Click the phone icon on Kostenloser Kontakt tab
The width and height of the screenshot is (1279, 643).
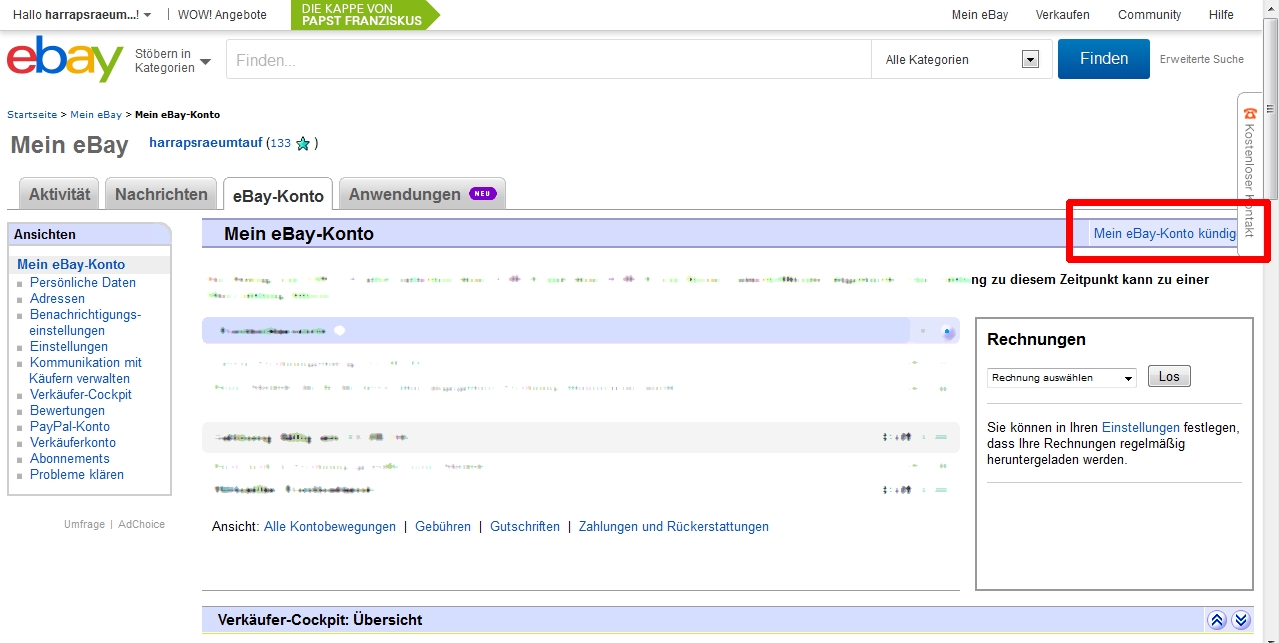click(x=1249, y=113)
